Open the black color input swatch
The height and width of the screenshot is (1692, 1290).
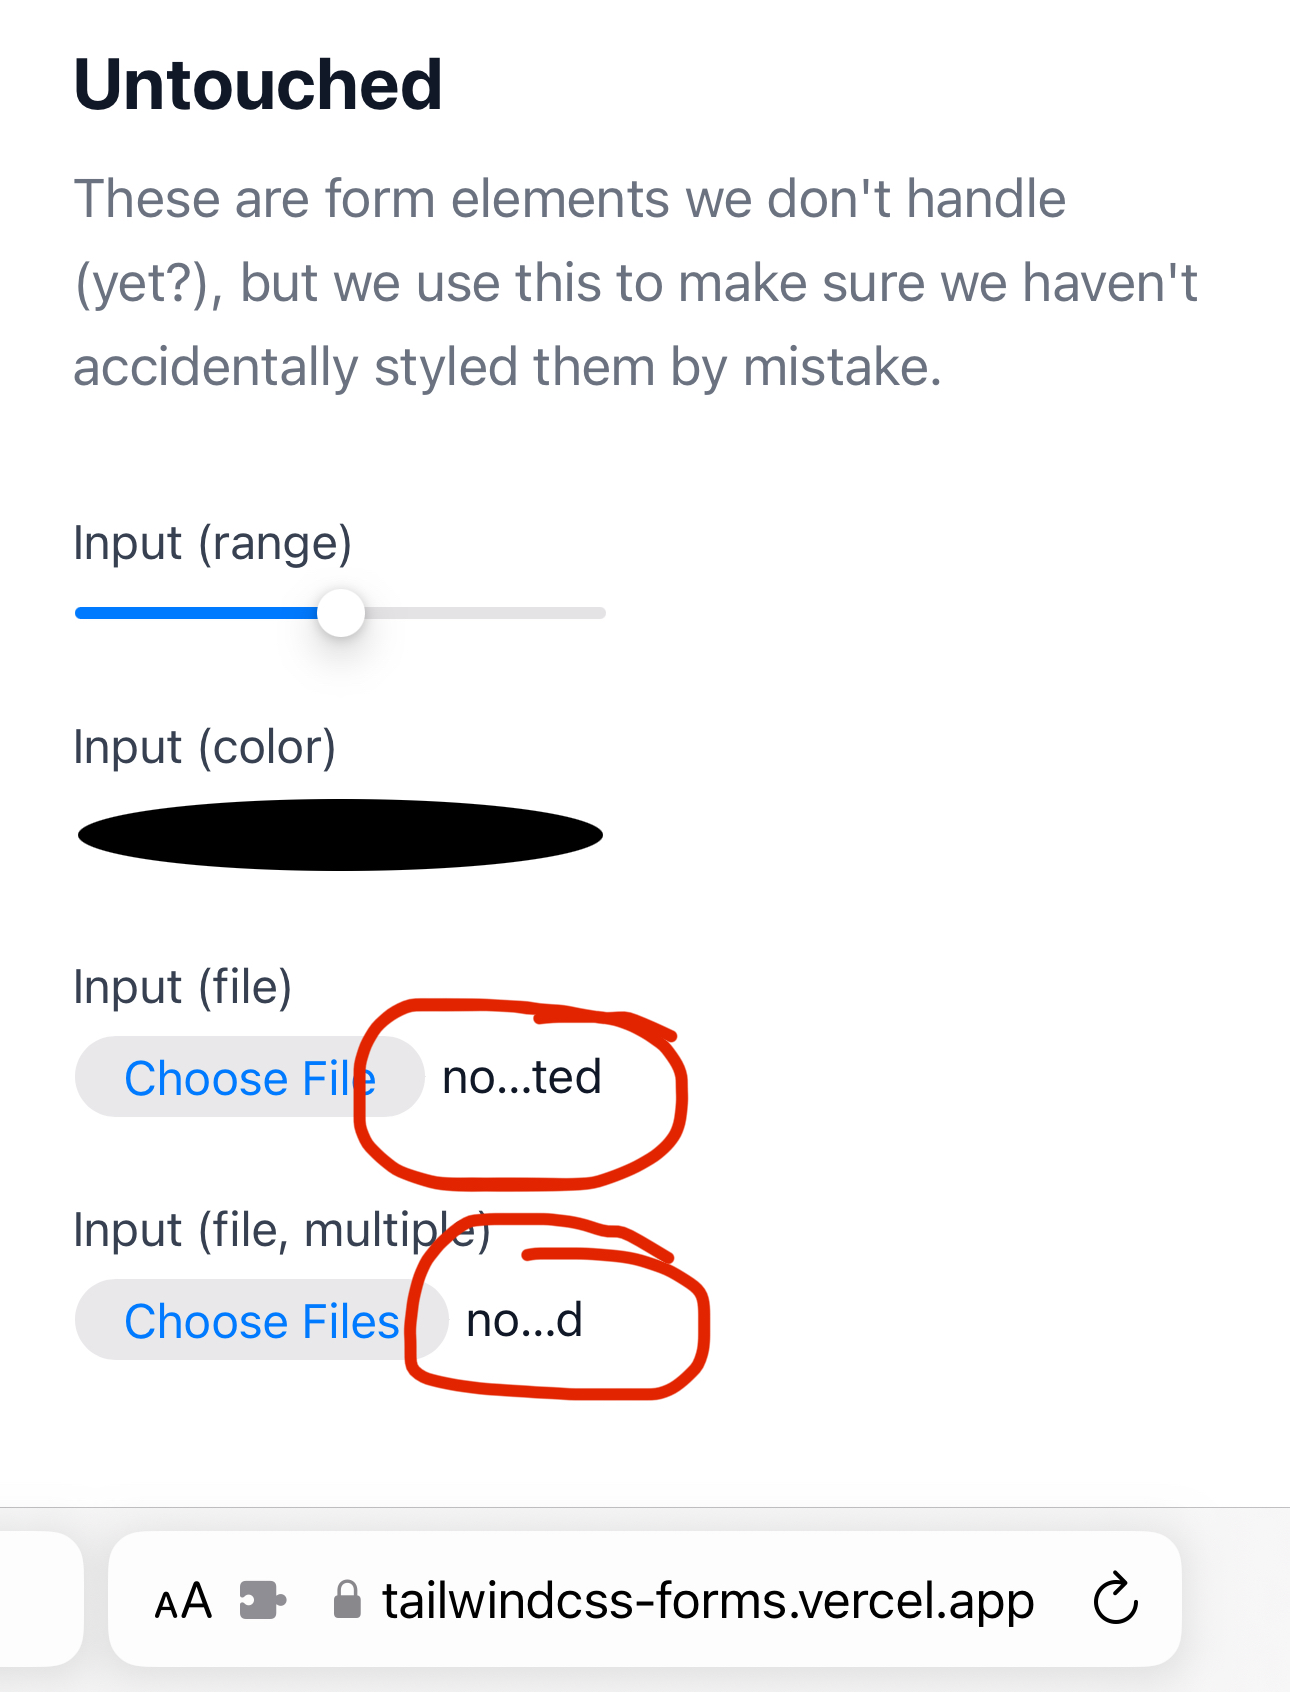pos(340,832)
